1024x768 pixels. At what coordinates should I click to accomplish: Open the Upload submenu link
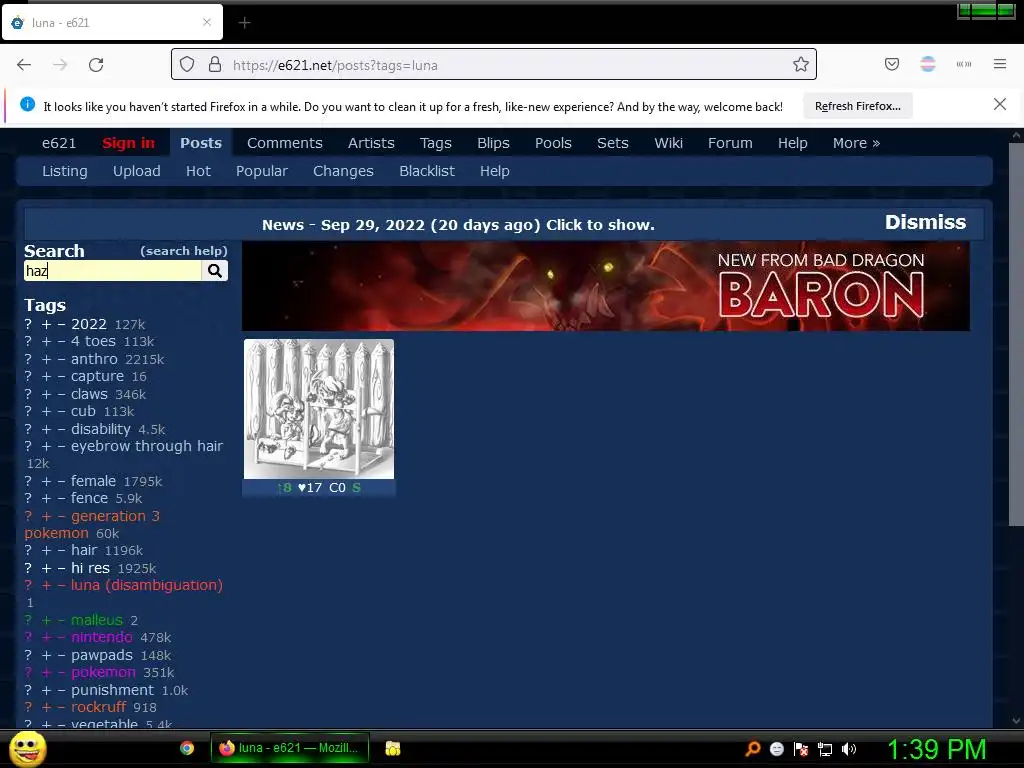pos(136,171)
